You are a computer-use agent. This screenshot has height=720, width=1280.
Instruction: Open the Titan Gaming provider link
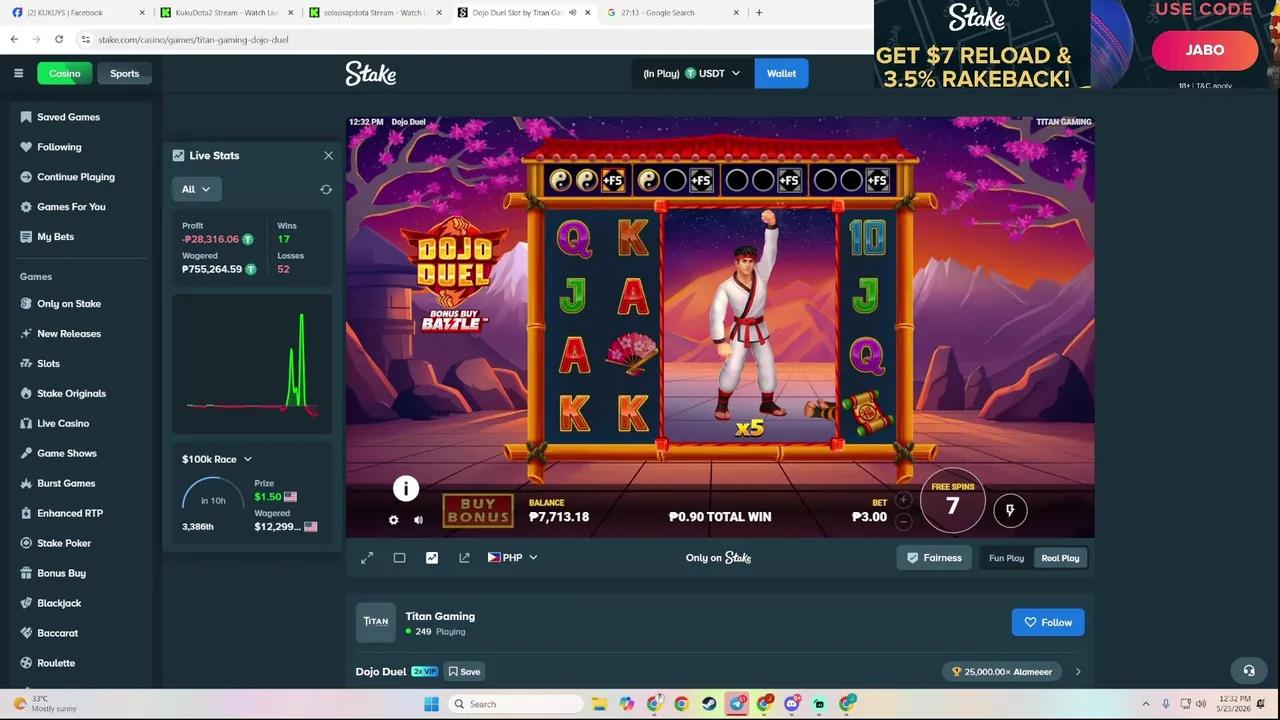440,616
